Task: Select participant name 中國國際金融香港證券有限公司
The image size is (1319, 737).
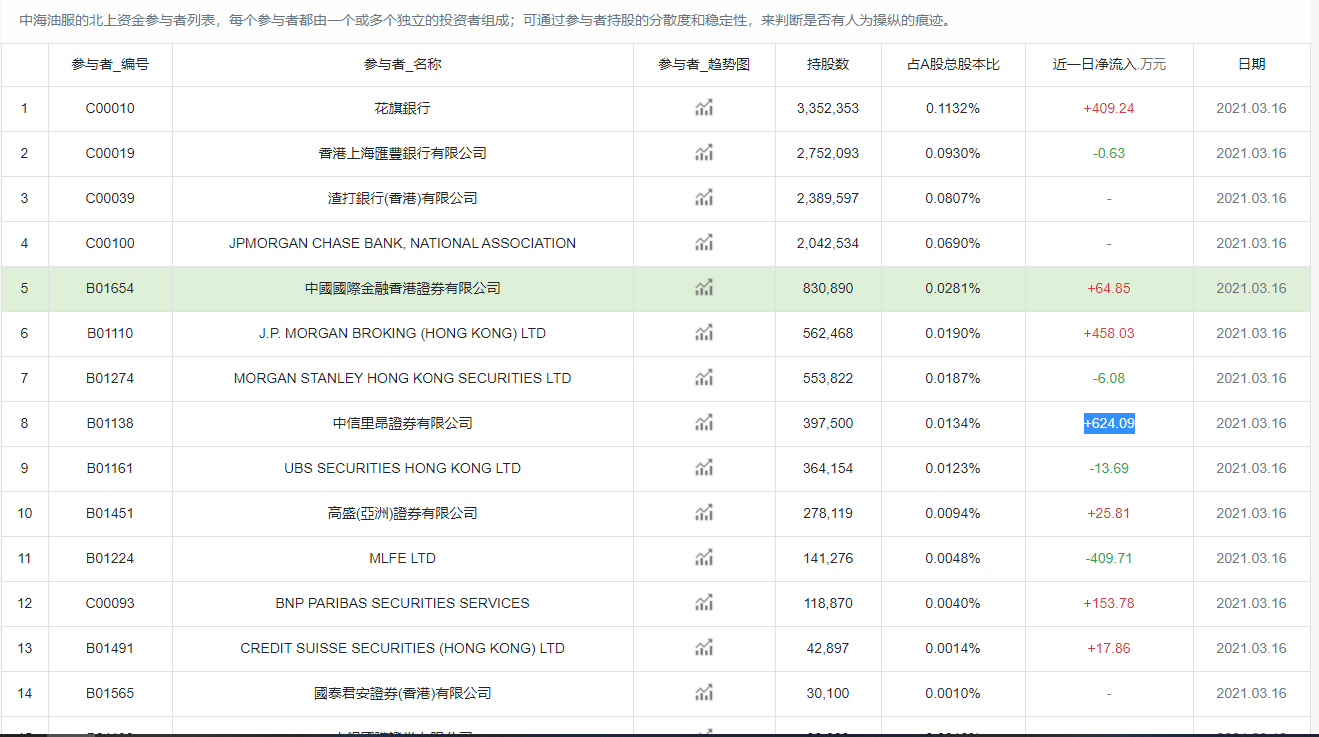Action: click(402, 288)
